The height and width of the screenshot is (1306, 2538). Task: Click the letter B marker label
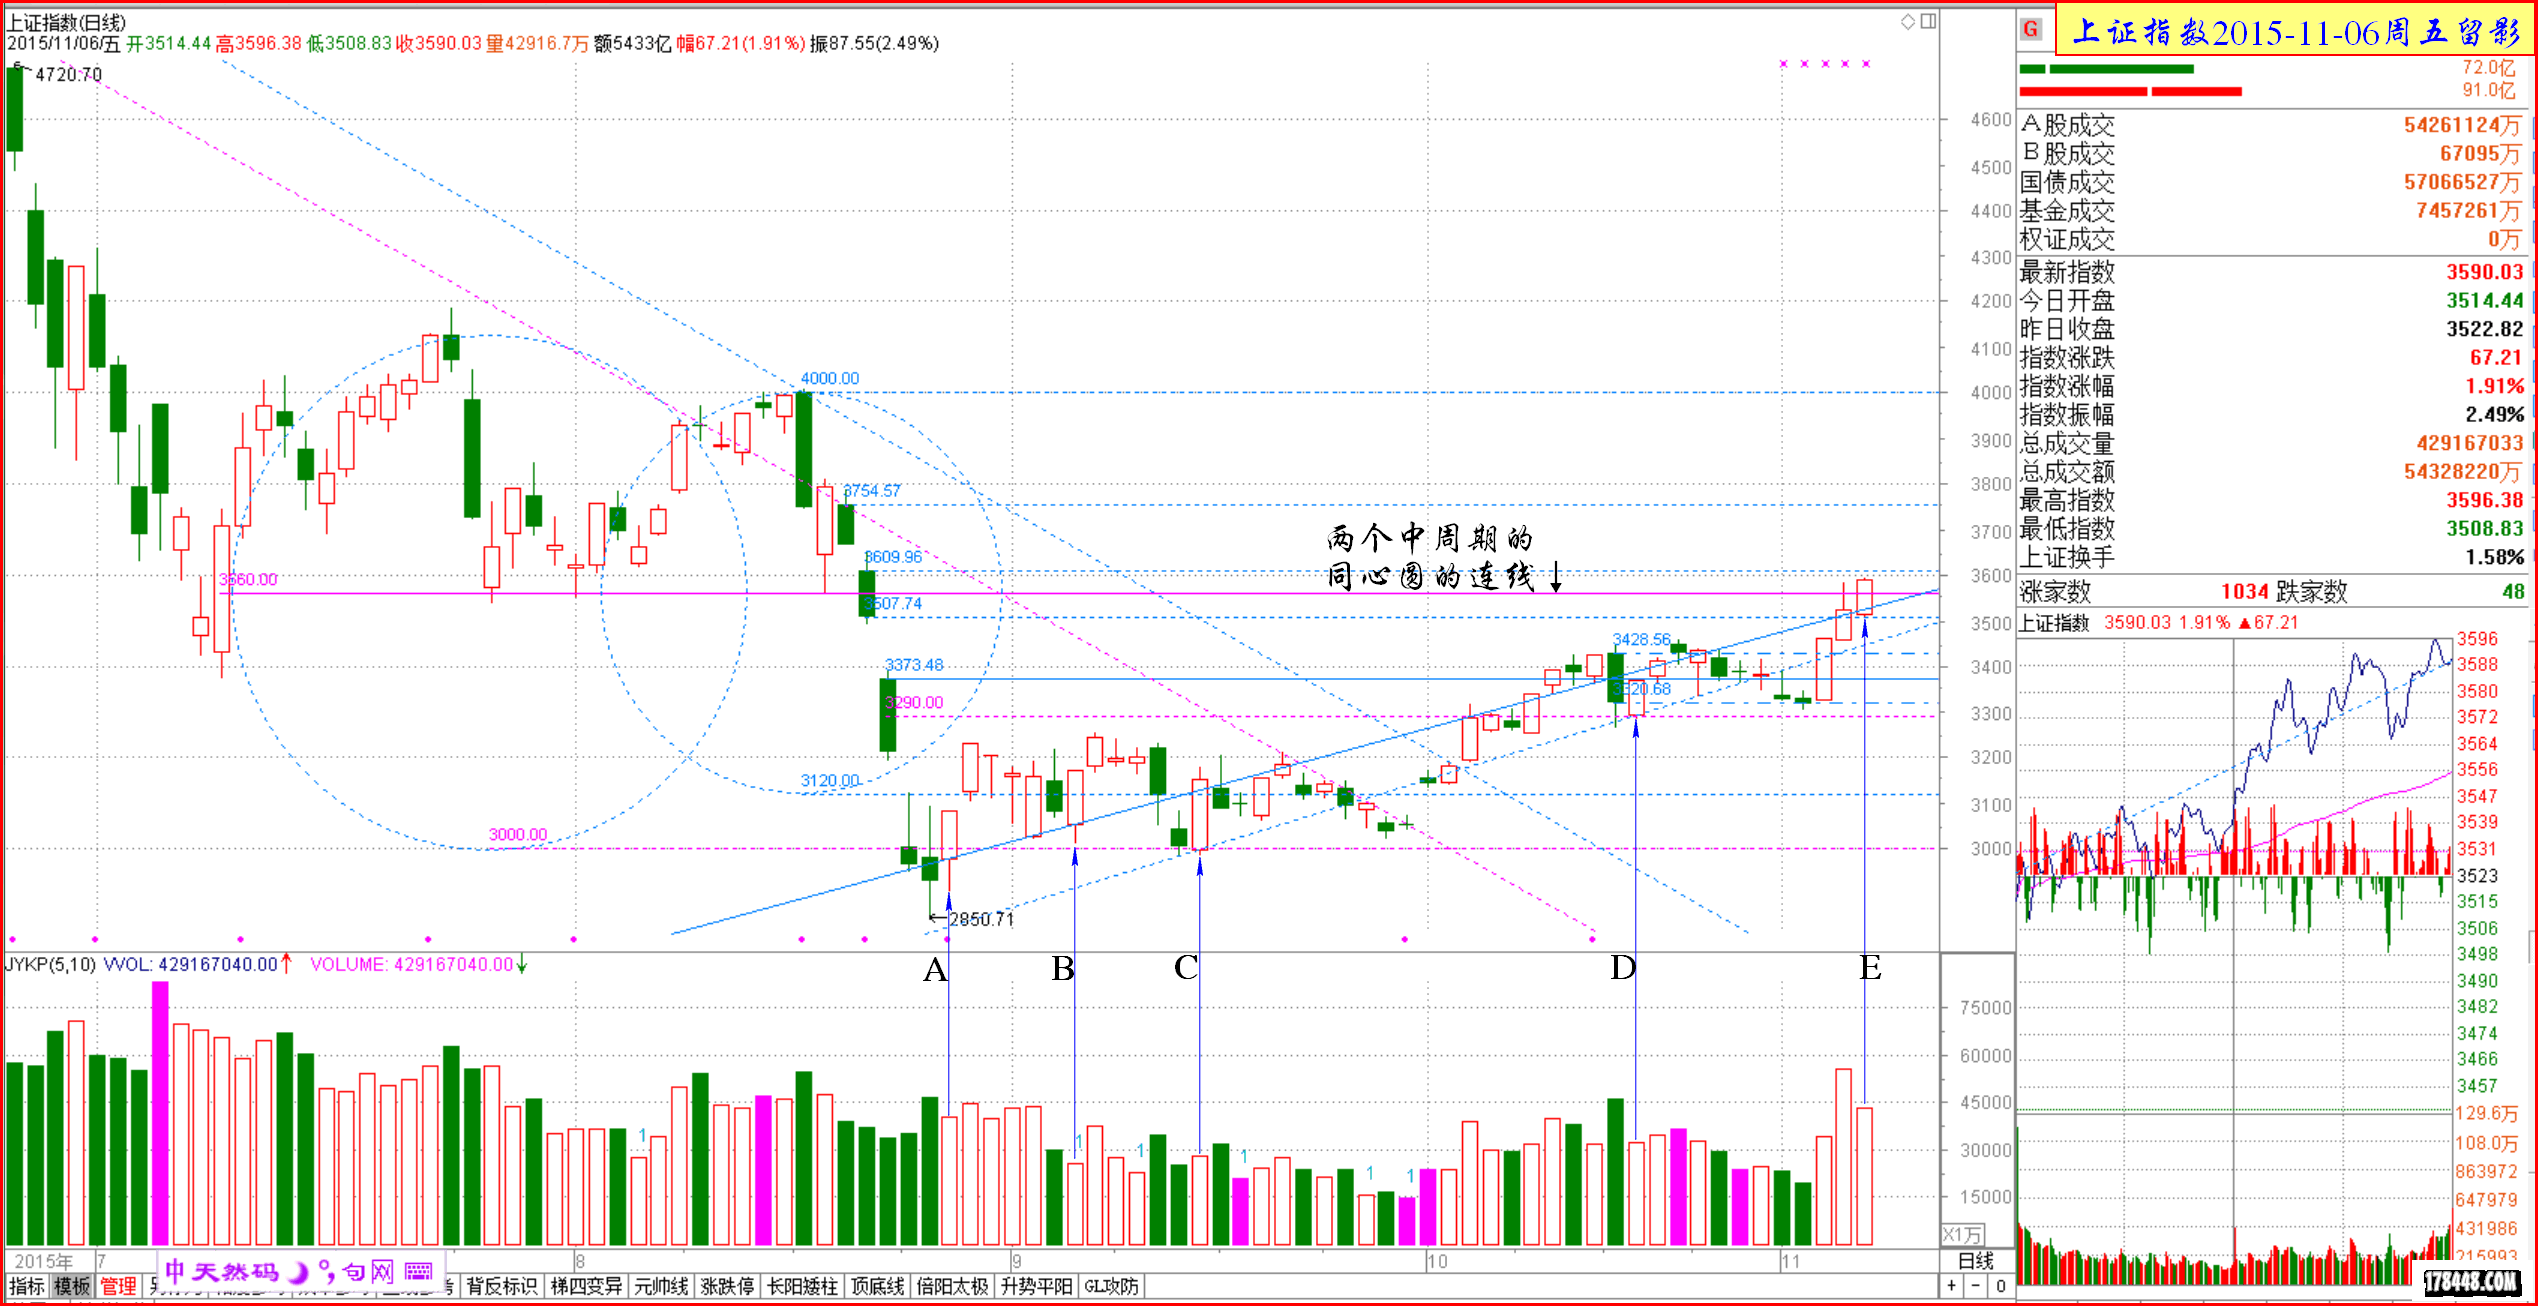pos(1063,969)
